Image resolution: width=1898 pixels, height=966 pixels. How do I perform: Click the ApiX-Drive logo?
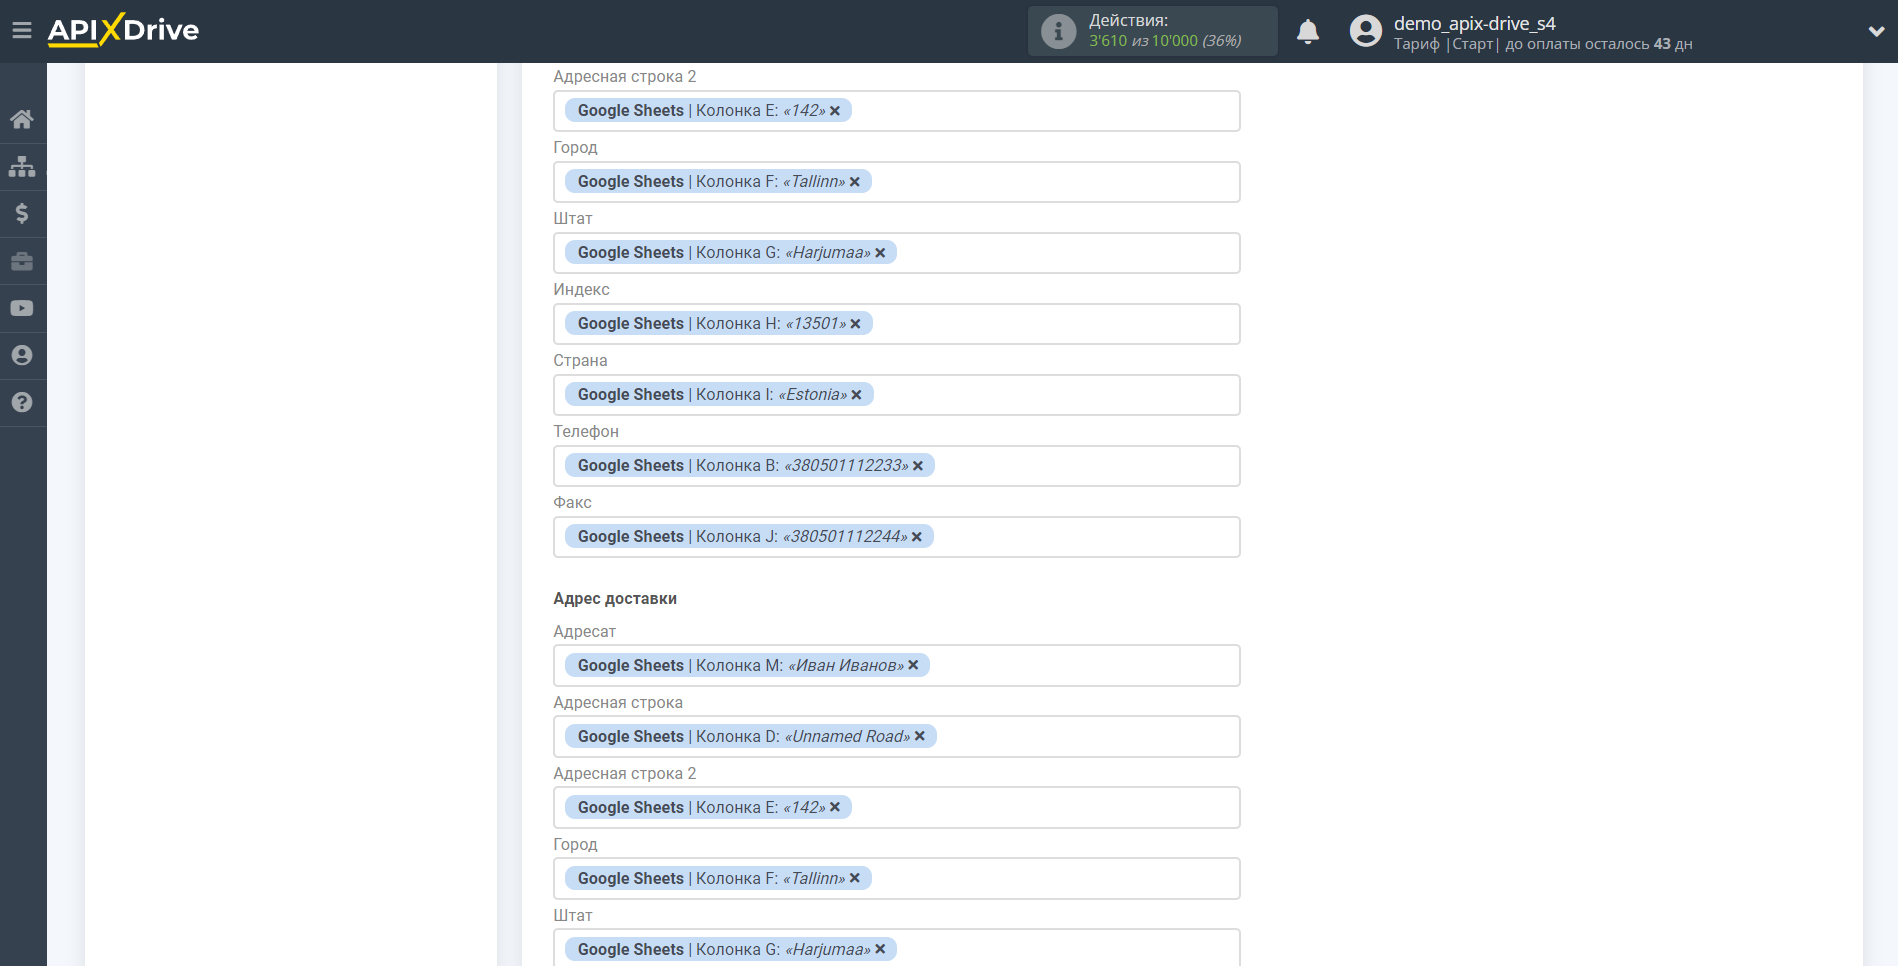pyautogui.click(x=123, y=30)
